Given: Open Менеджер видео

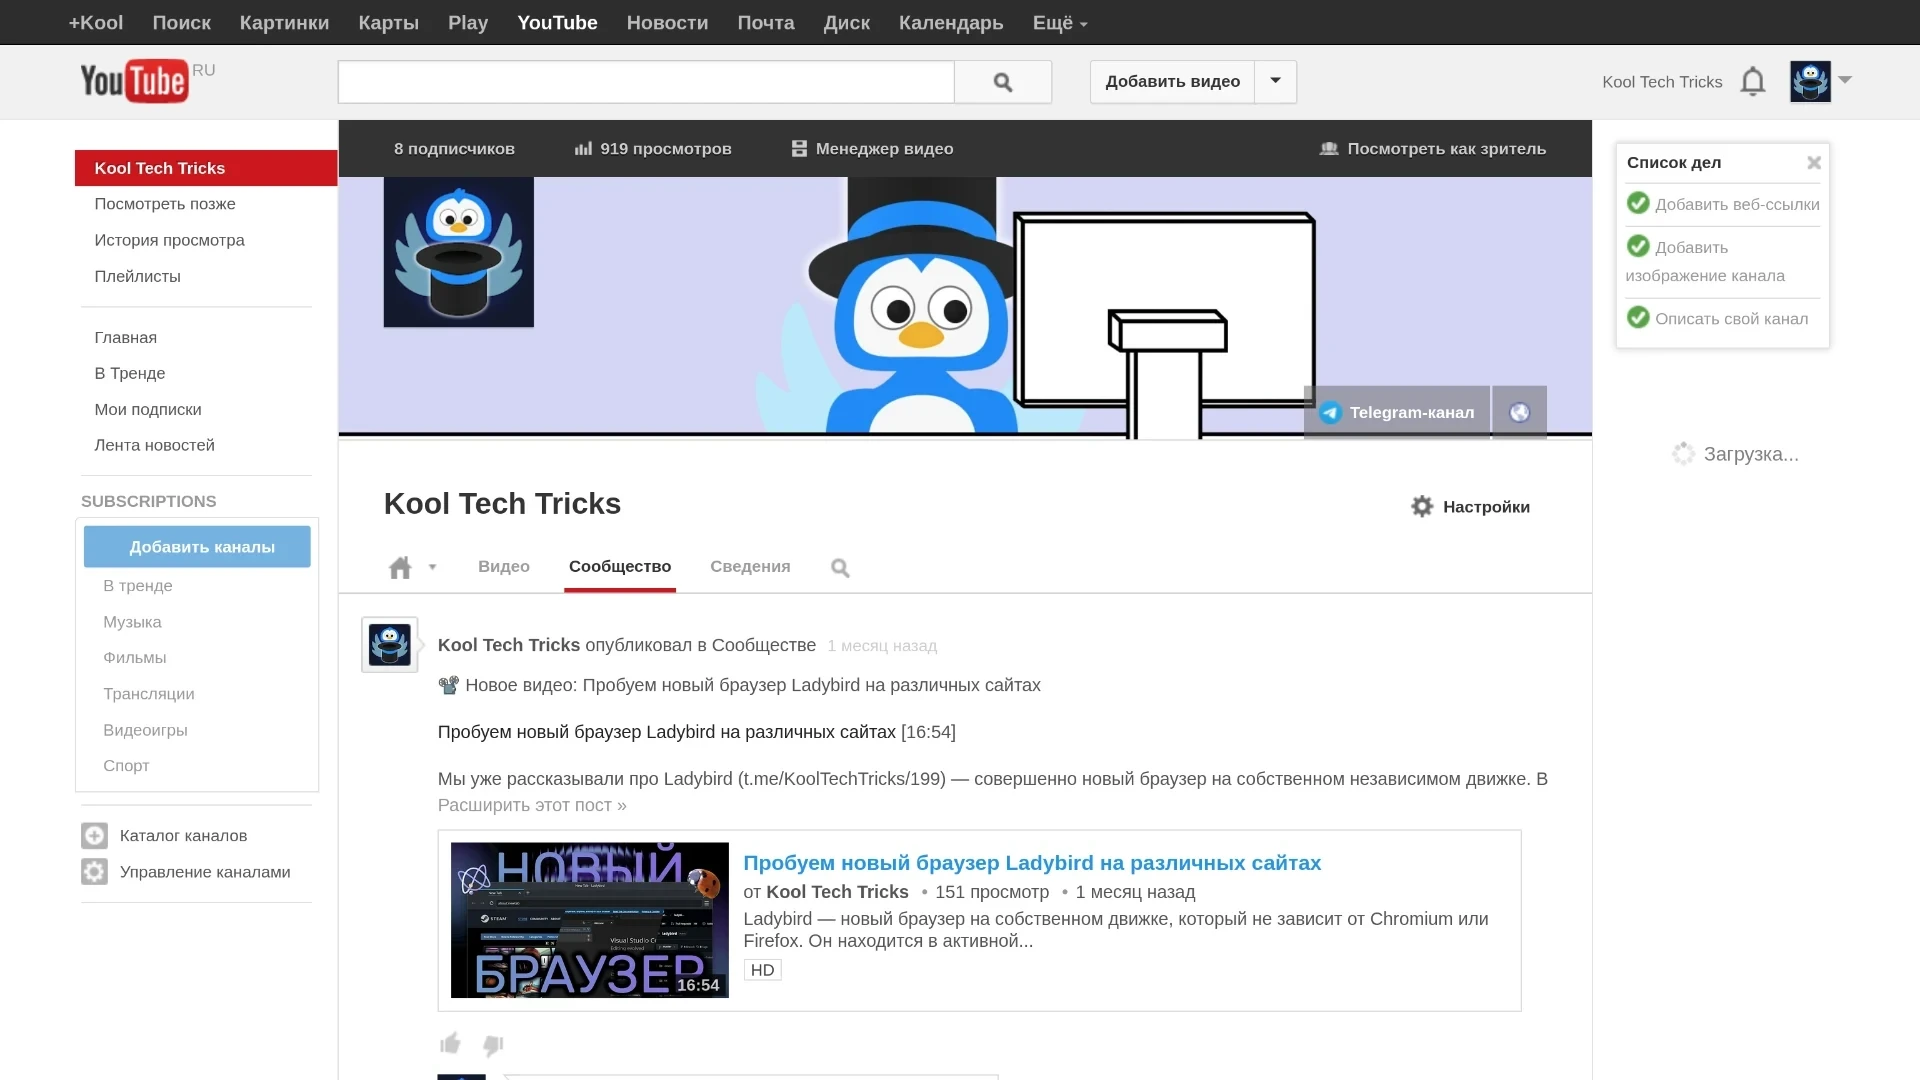Looking at the screenshot, I should [x=872, y=148].
